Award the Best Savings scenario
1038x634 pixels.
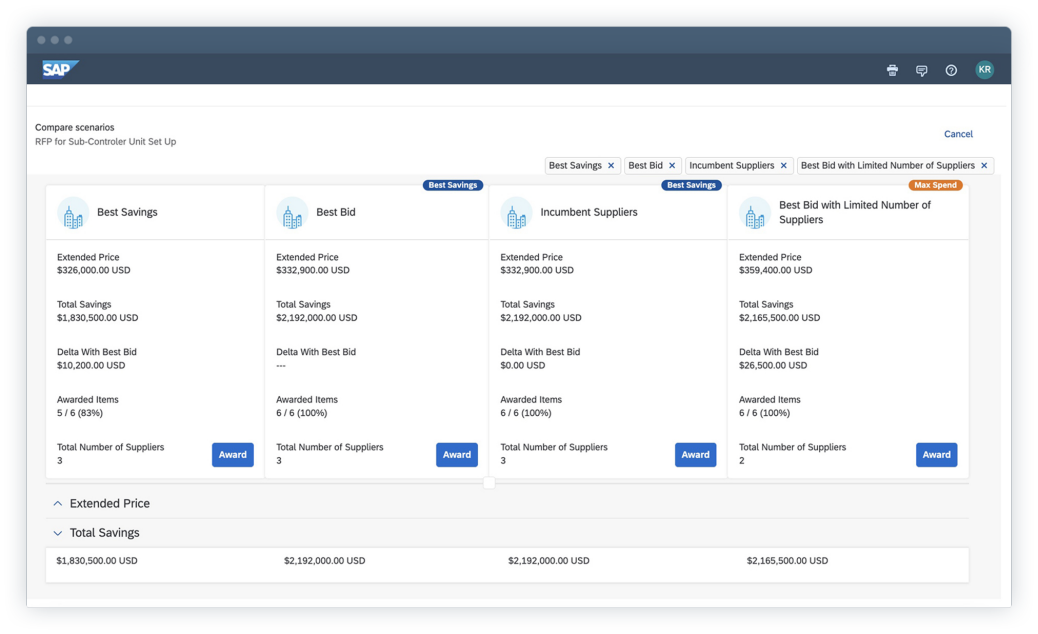(232, 455)
